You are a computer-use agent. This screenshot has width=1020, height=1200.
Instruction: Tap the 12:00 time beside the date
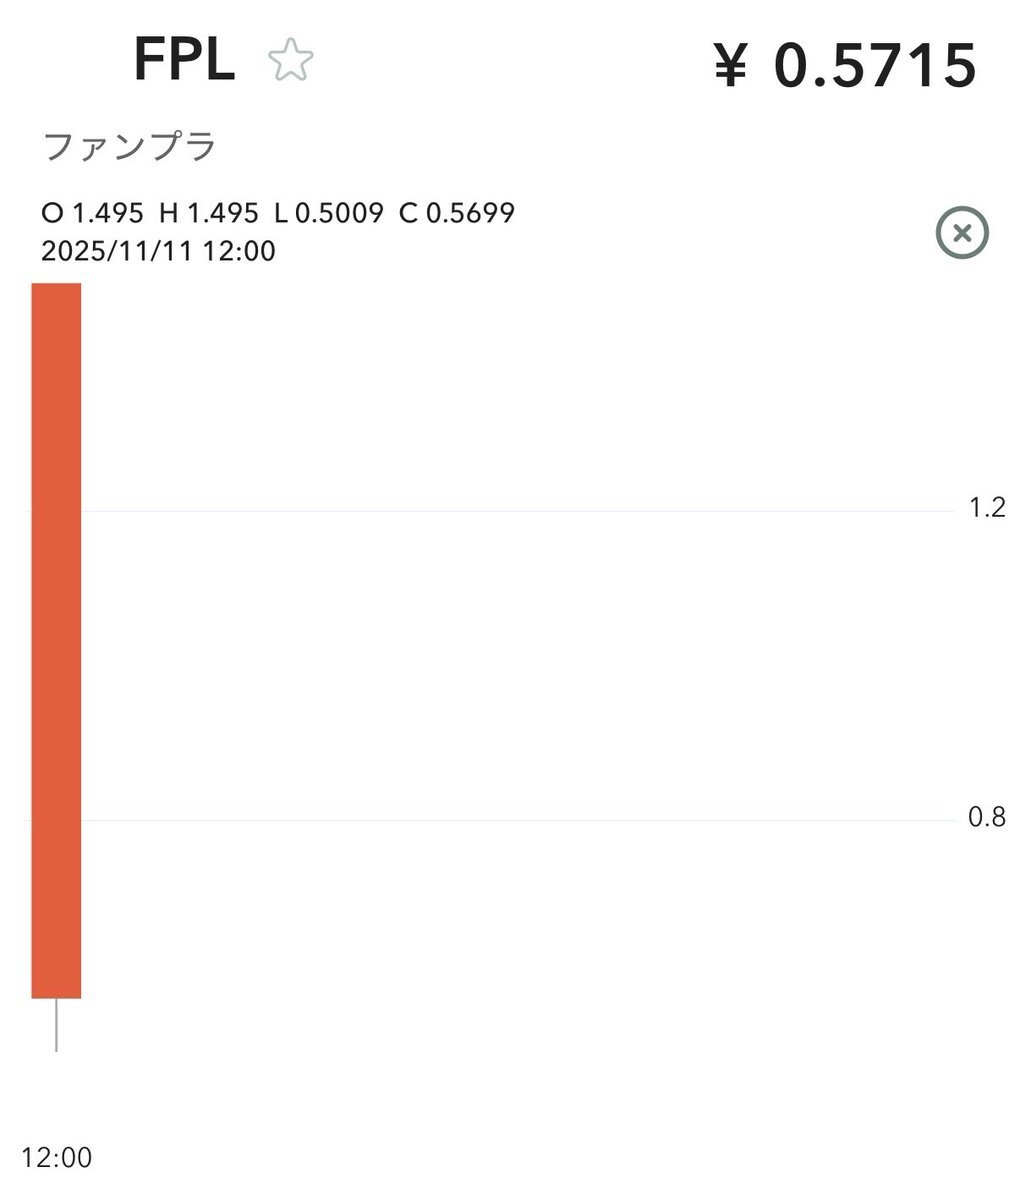point(238,250)
